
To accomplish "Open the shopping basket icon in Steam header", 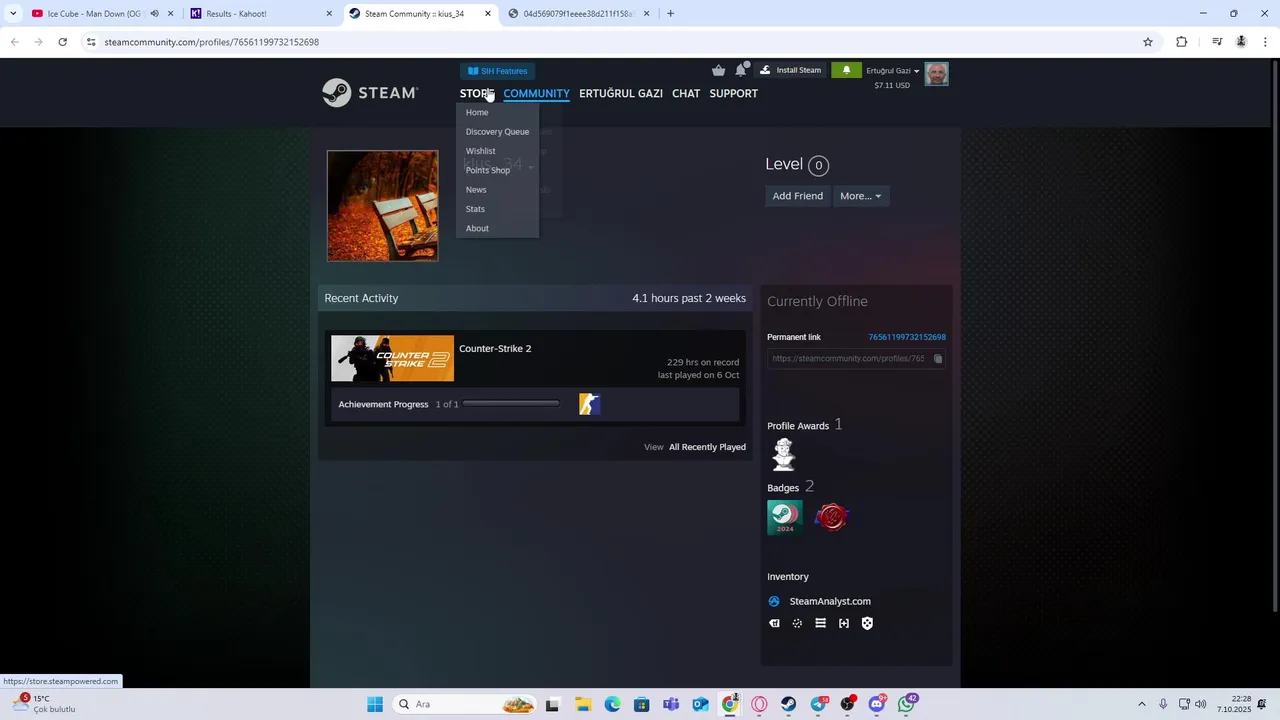I will point(718,70).
